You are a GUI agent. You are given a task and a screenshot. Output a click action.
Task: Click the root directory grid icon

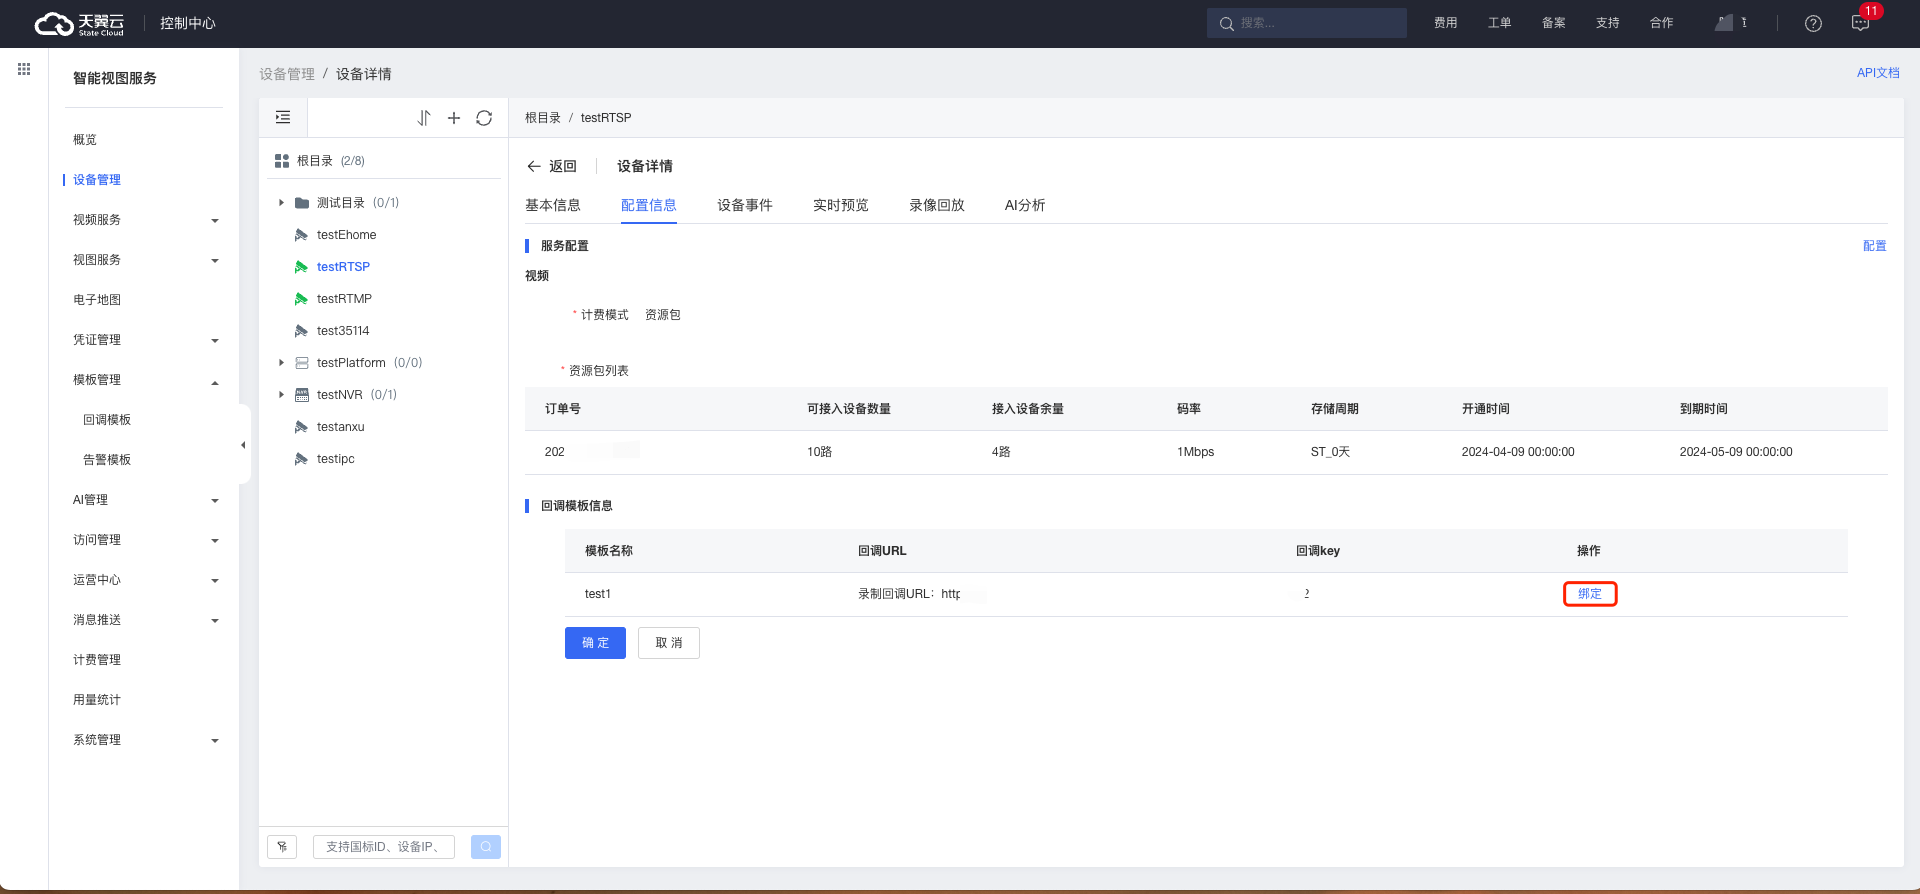tap(282, 161)
